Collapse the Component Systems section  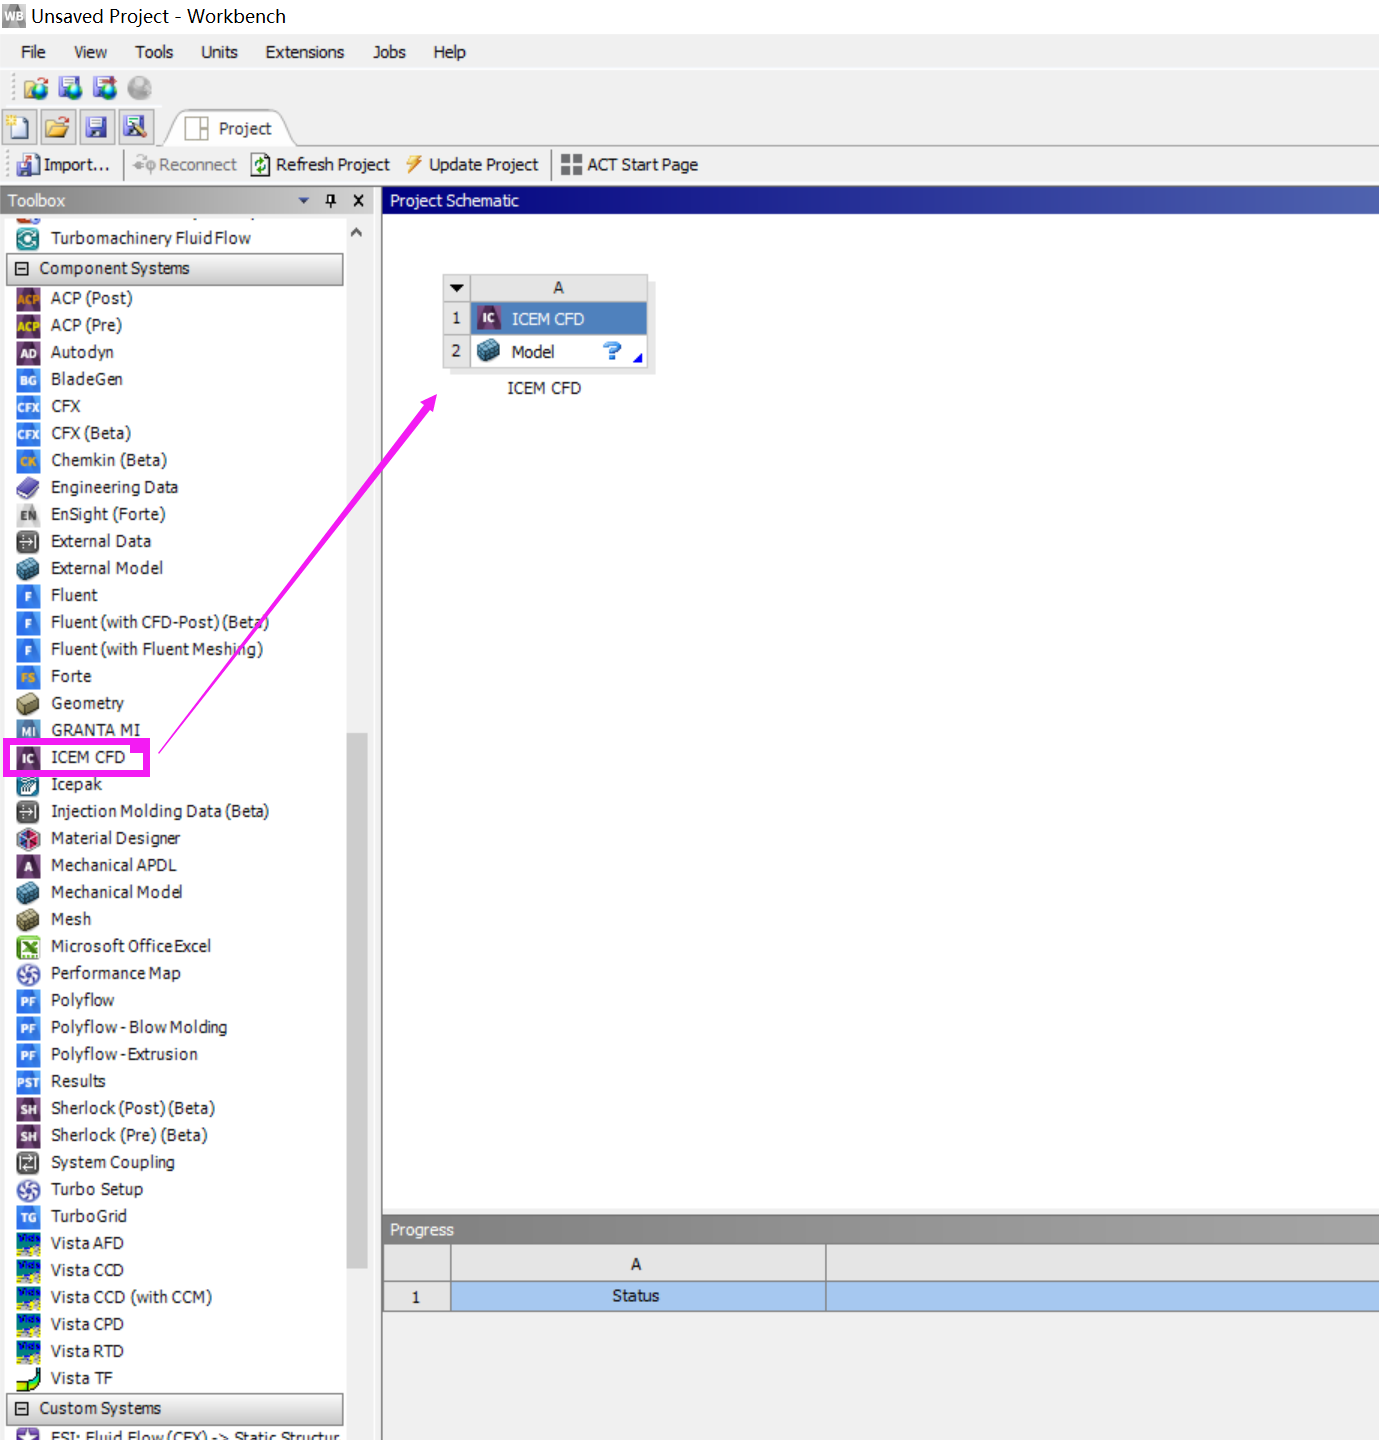point(22,269)
